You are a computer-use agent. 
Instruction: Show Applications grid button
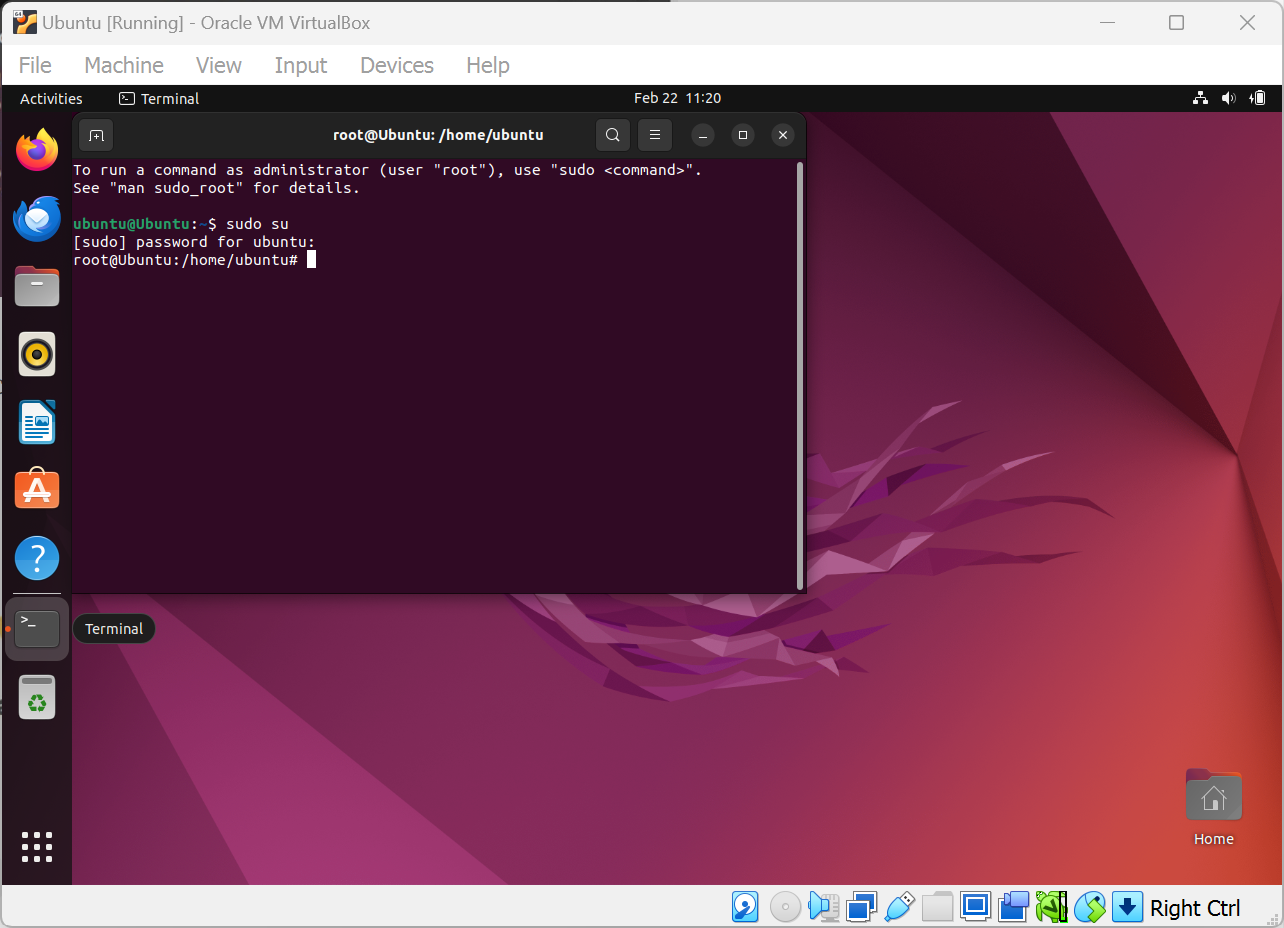point(37,846)
